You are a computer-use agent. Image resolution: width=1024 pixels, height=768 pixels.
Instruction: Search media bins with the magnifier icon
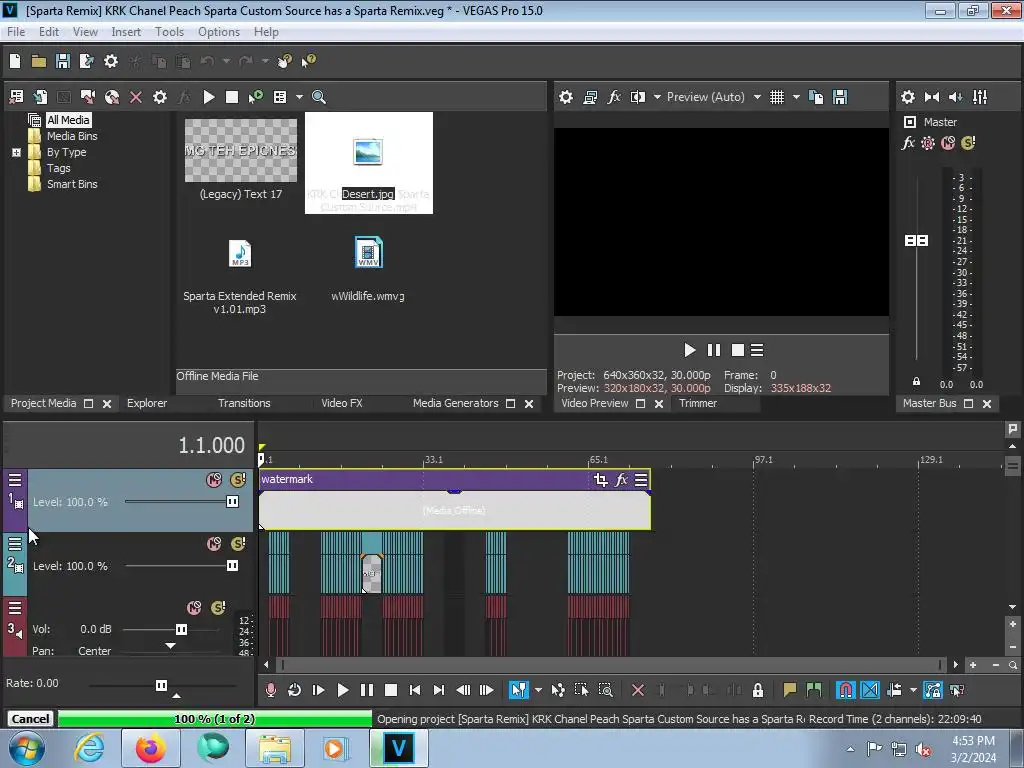(x=319, y=97)
